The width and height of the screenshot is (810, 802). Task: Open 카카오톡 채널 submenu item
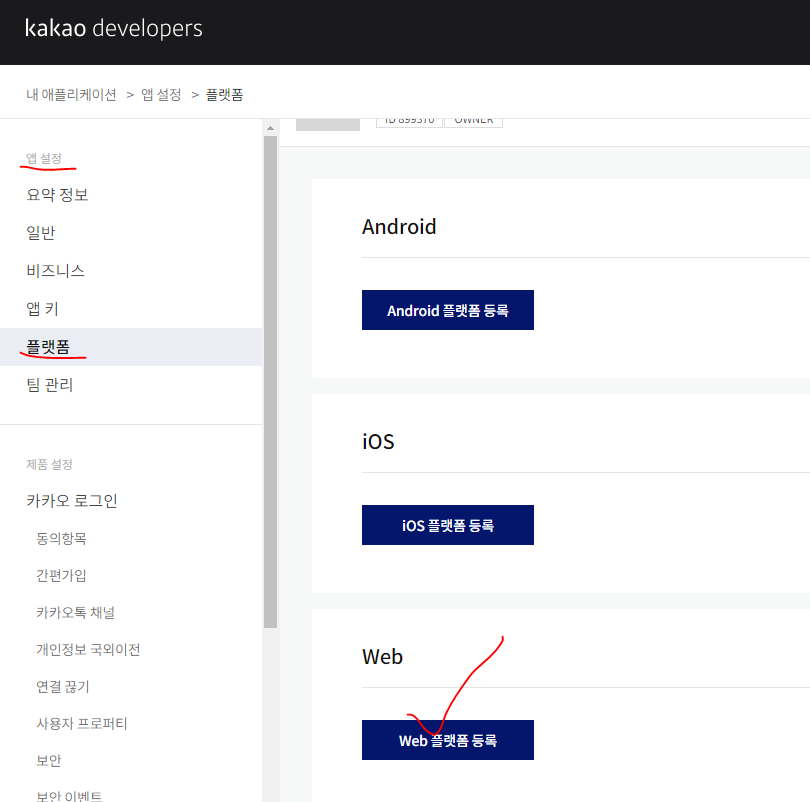pos(75,612)
